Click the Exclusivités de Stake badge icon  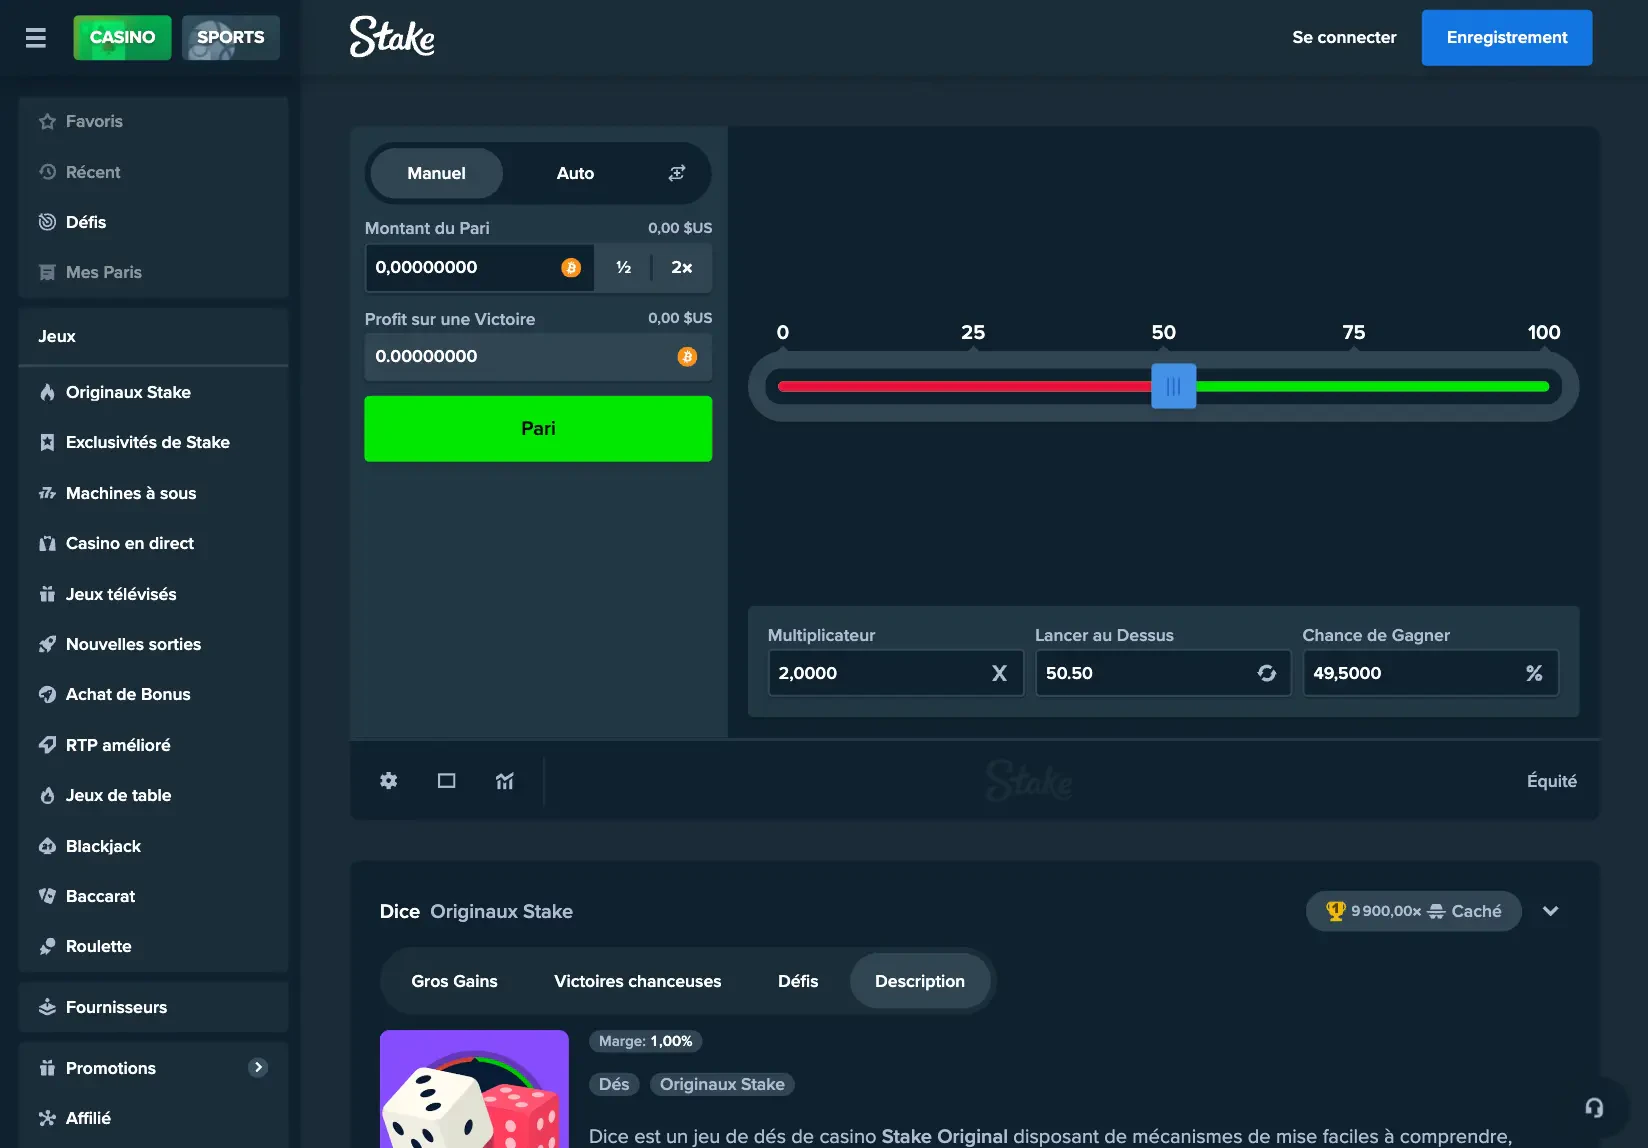pyautogui.click(x=47, y=442)
